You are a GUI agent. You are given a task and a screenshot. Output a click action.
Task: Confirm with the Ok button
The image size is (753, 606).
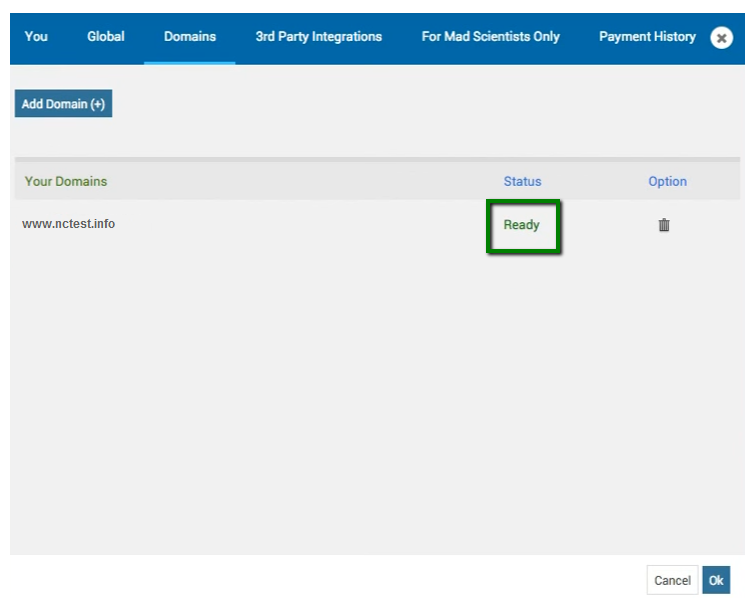(716, 580)
